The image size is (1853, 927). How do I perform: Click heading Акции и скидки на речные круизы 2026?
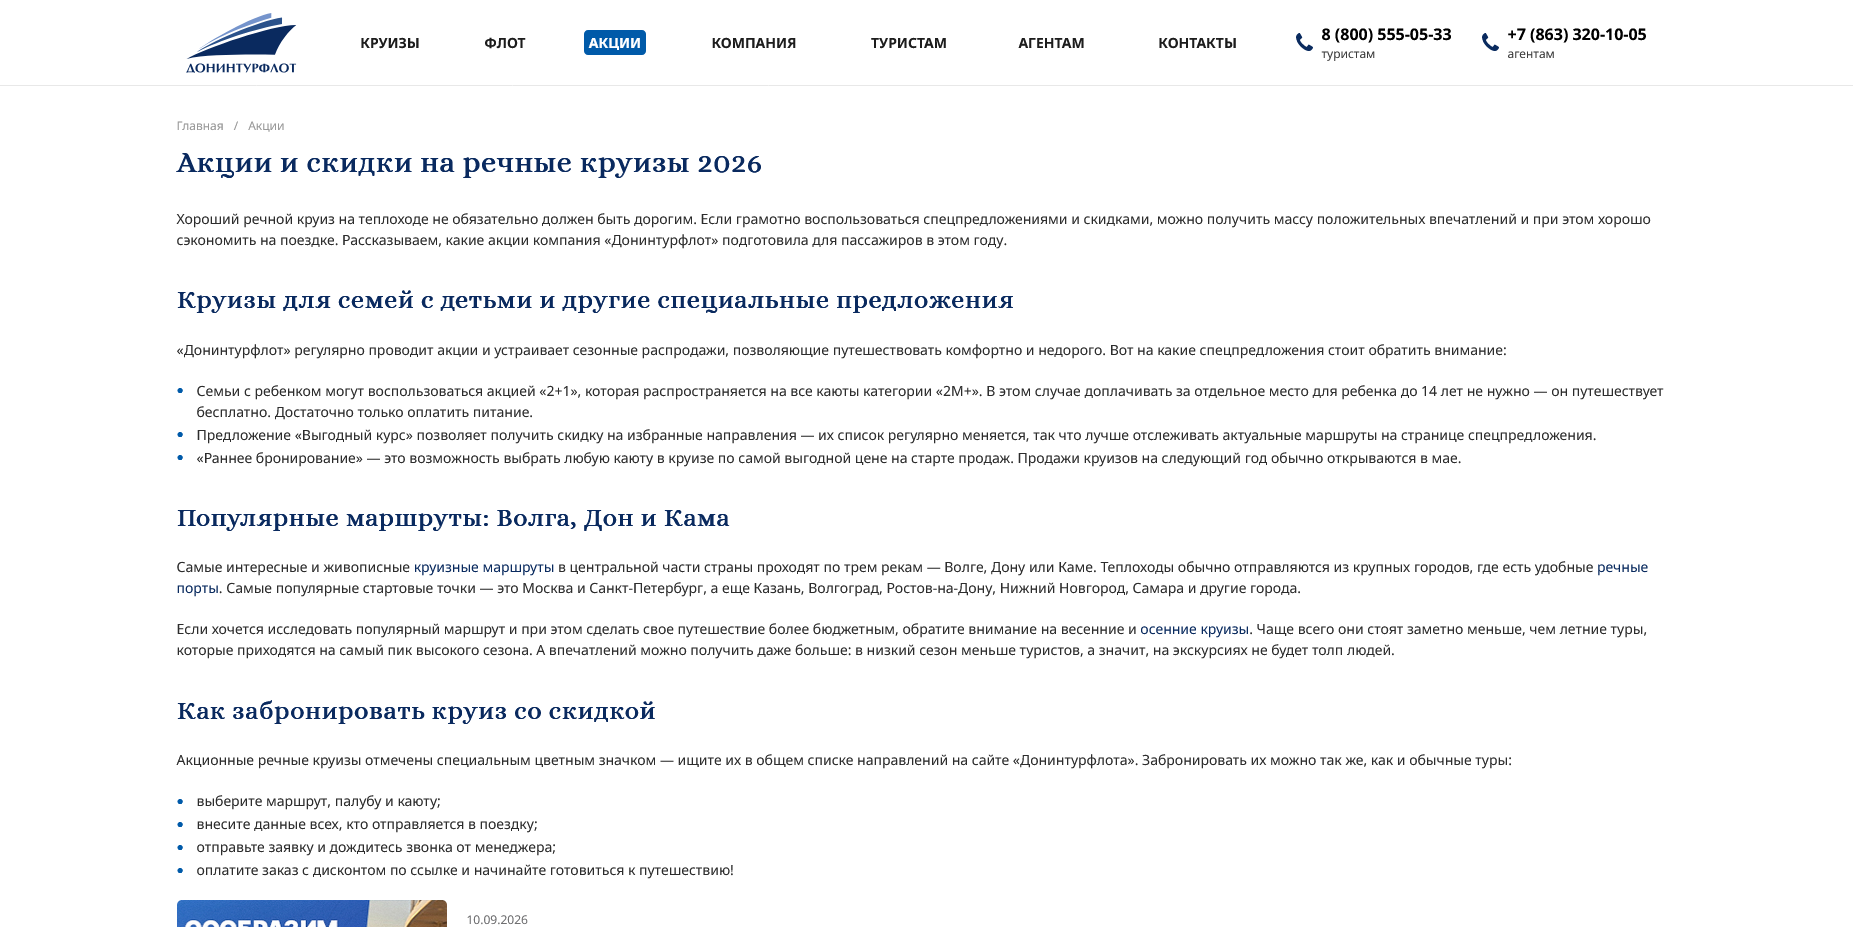[x=469, y=163]
